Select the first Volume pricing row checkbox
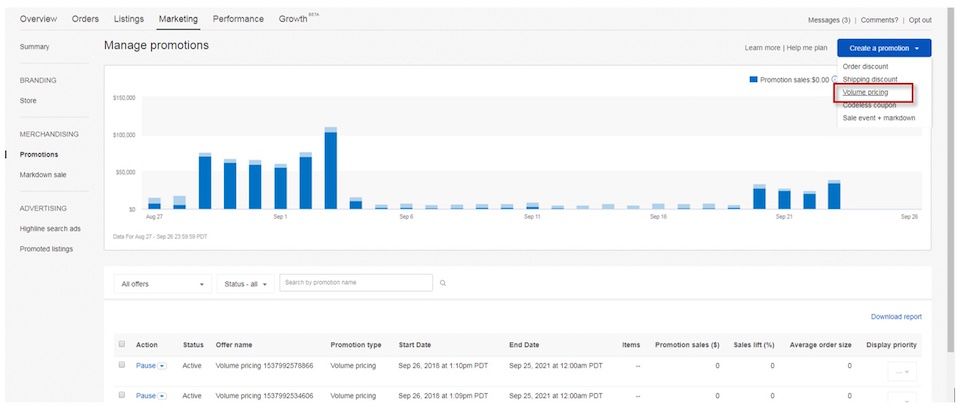The height and width of the screenshot is (413, 960). tap(122, 367)
